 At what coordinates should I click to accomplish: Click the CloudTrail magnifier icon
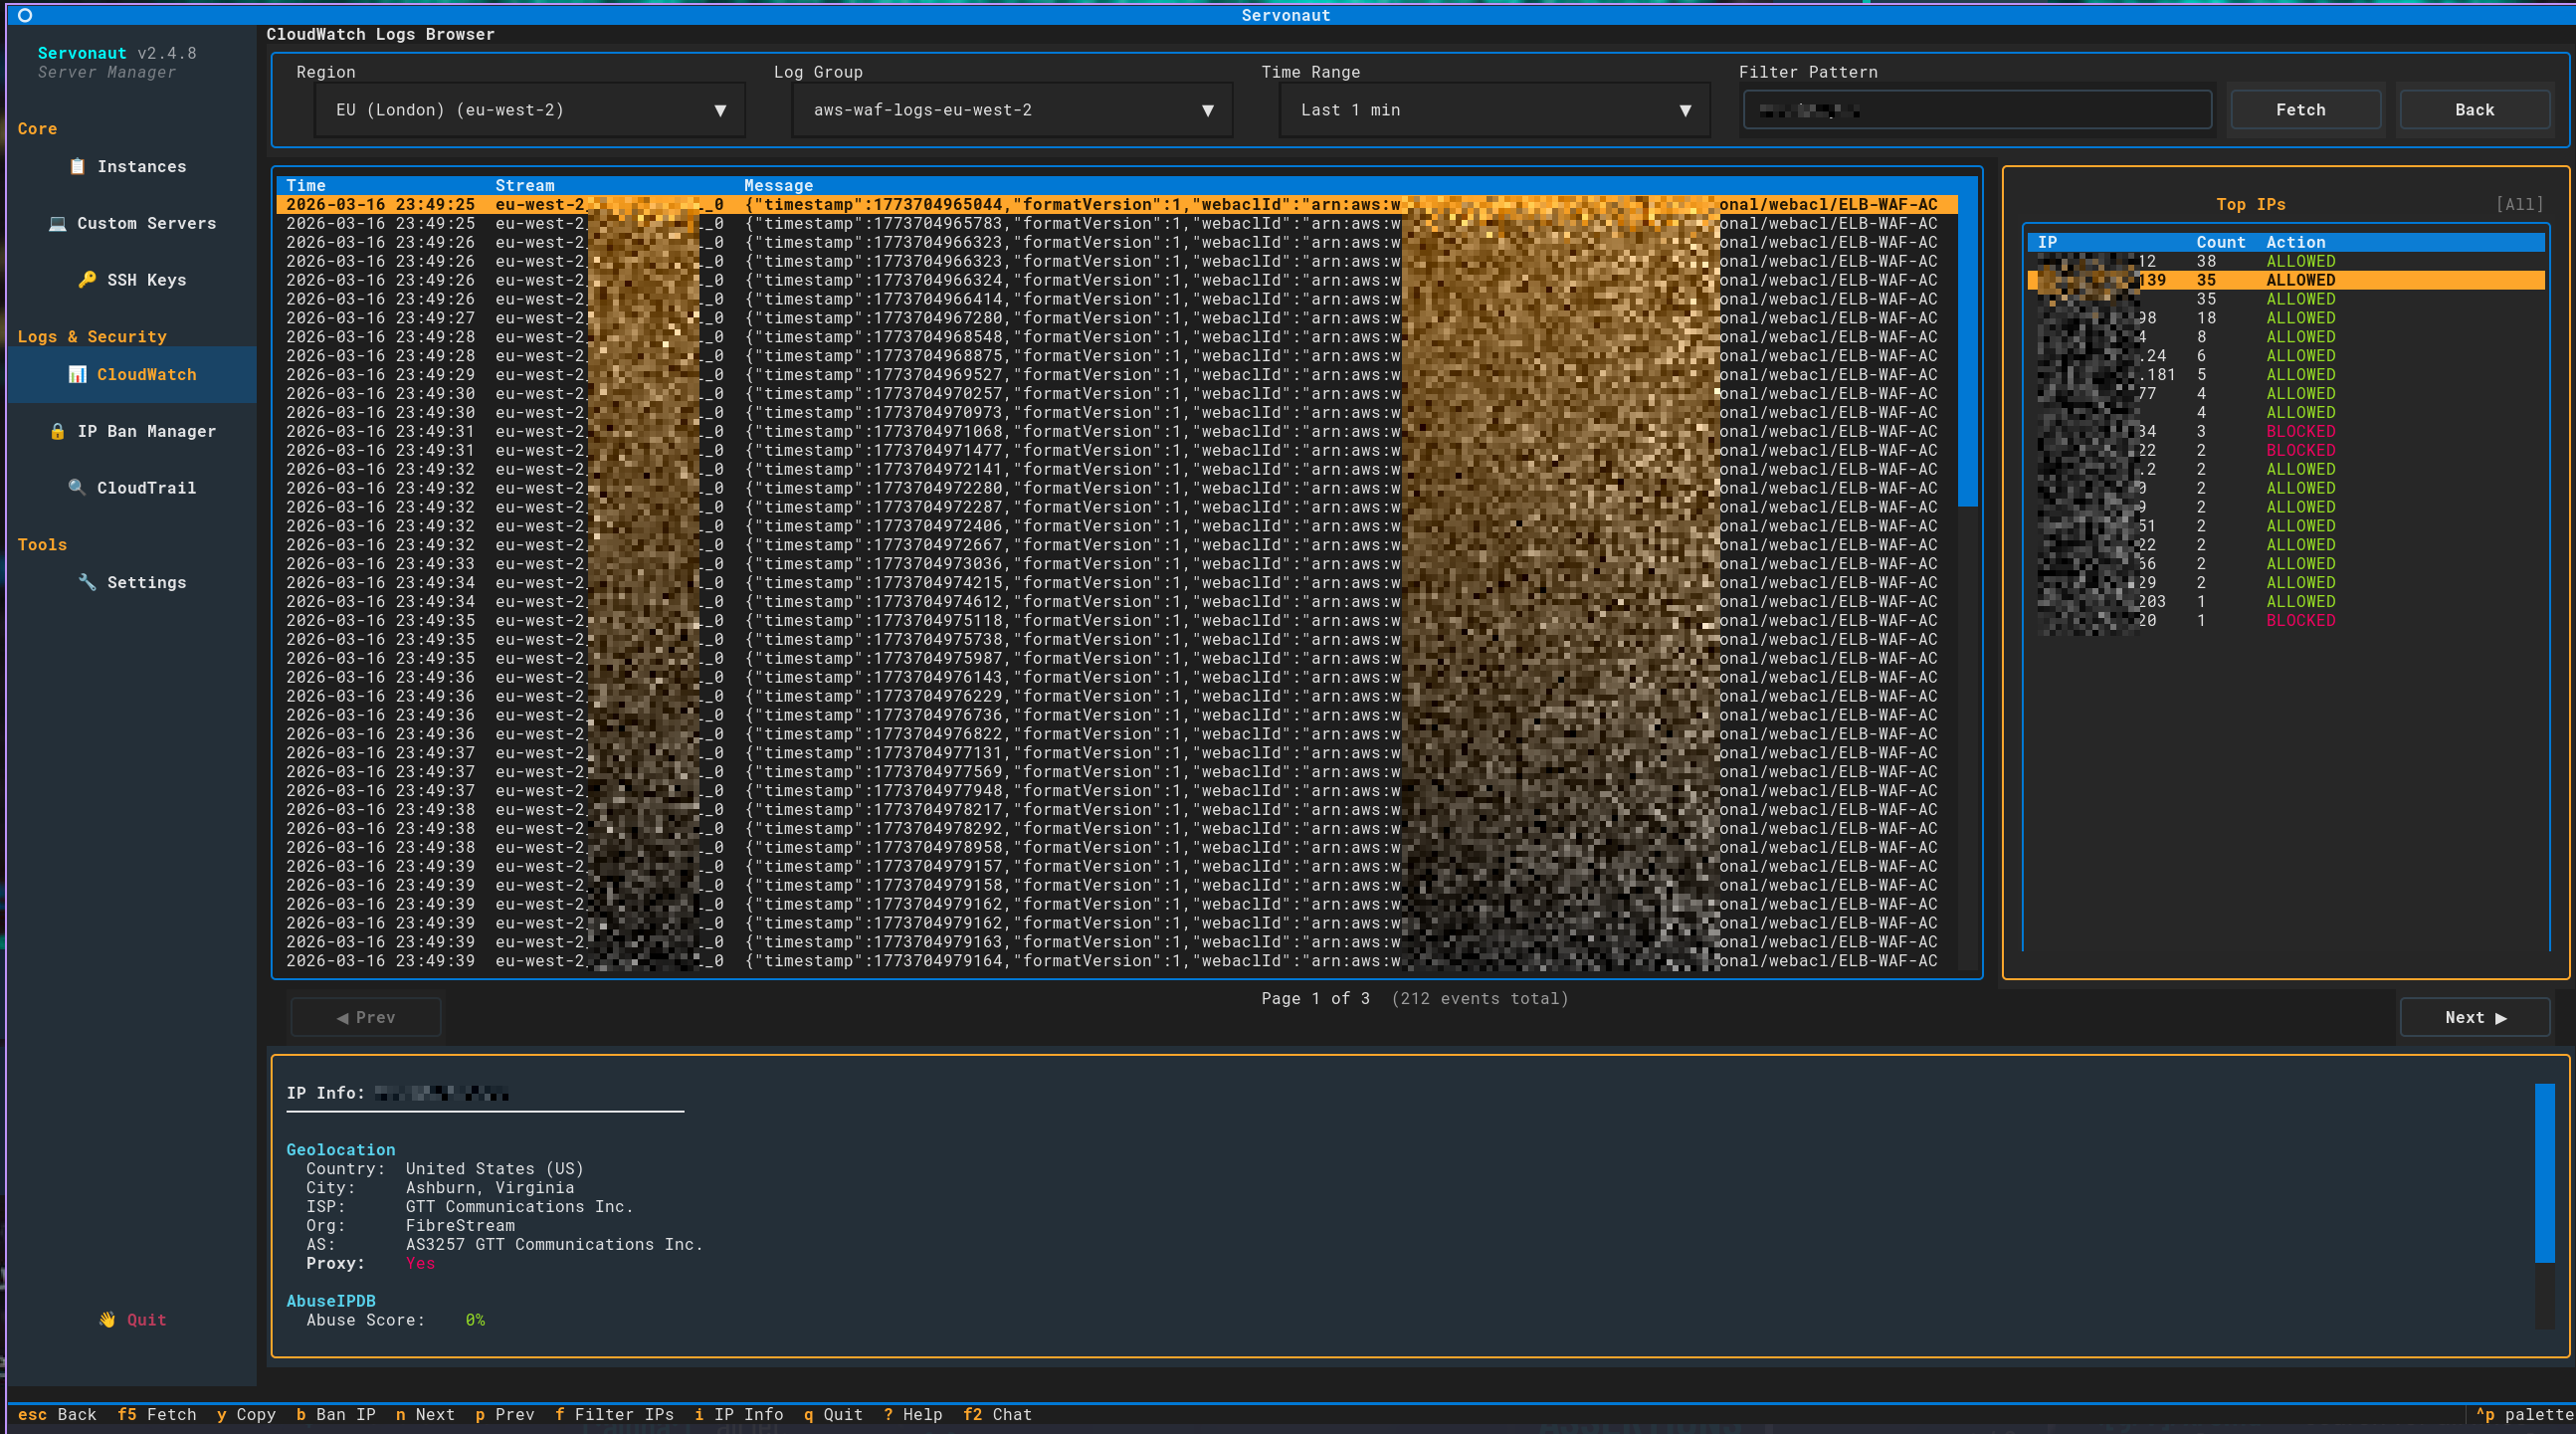click(x=77, y=488)
